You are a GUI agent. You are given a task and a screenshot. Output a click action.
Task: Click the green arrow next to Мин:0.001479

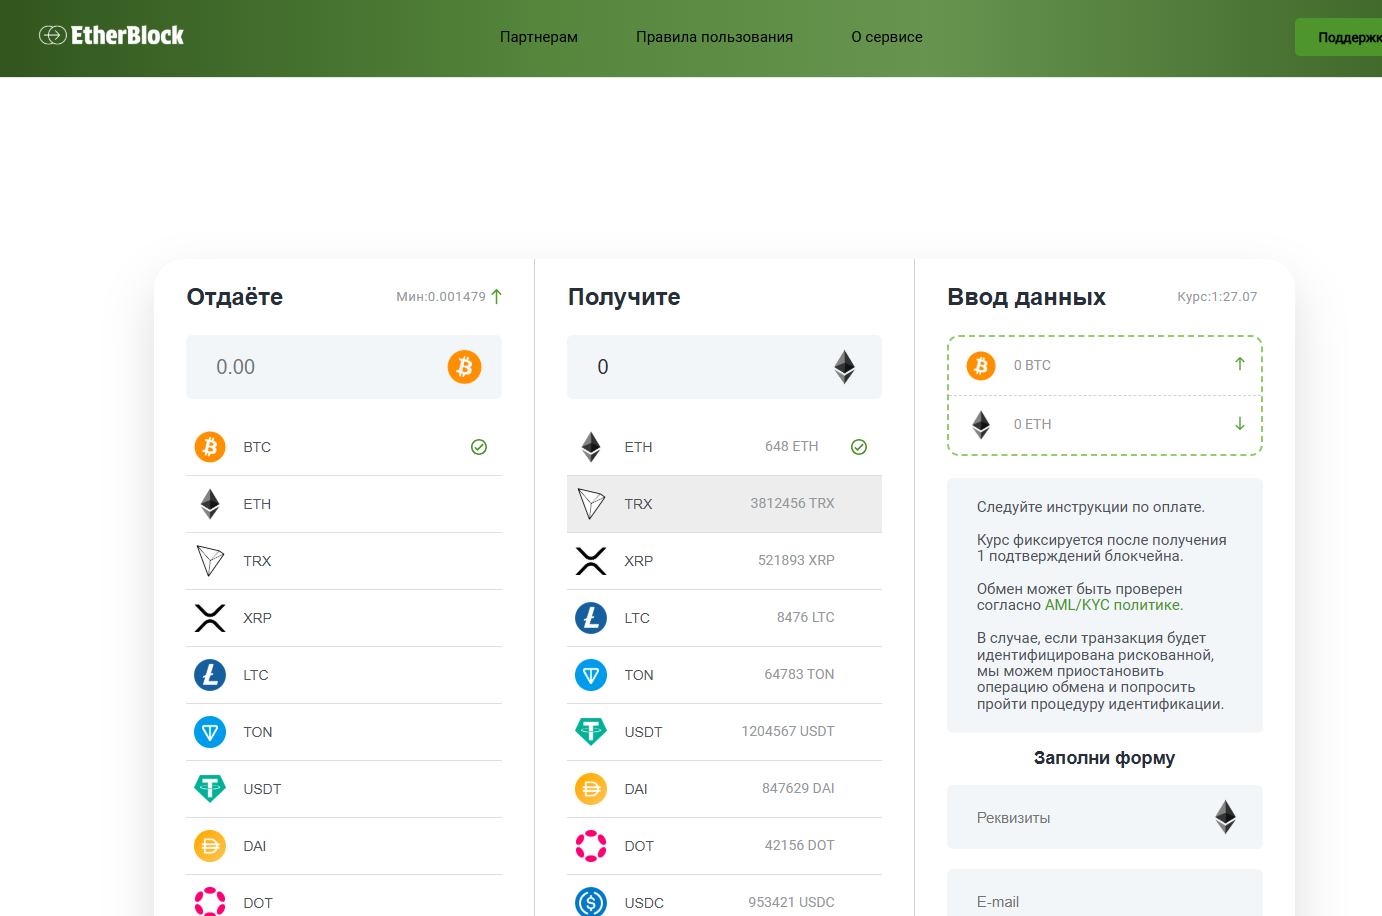coord(497,296)
